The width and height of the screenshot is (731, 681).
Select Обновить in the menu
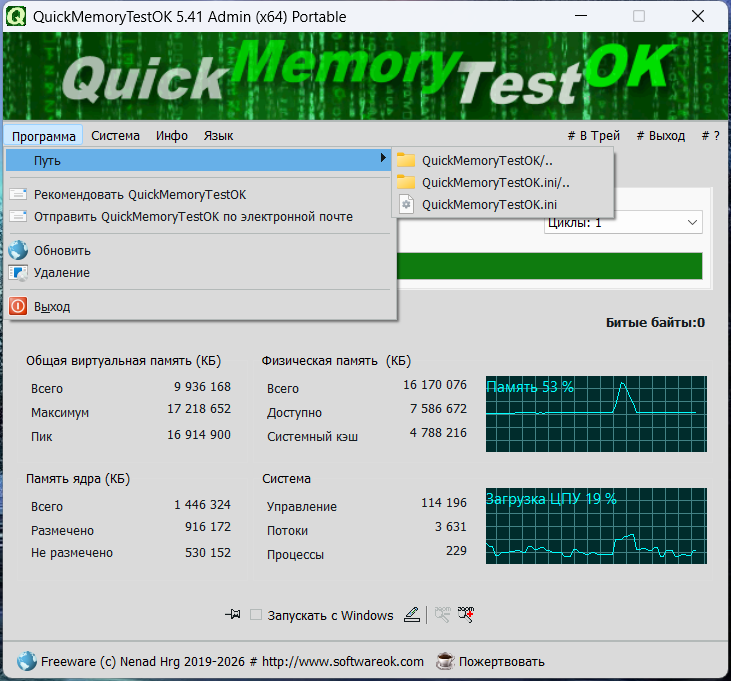pyautogui.click(x=199, y=251)
